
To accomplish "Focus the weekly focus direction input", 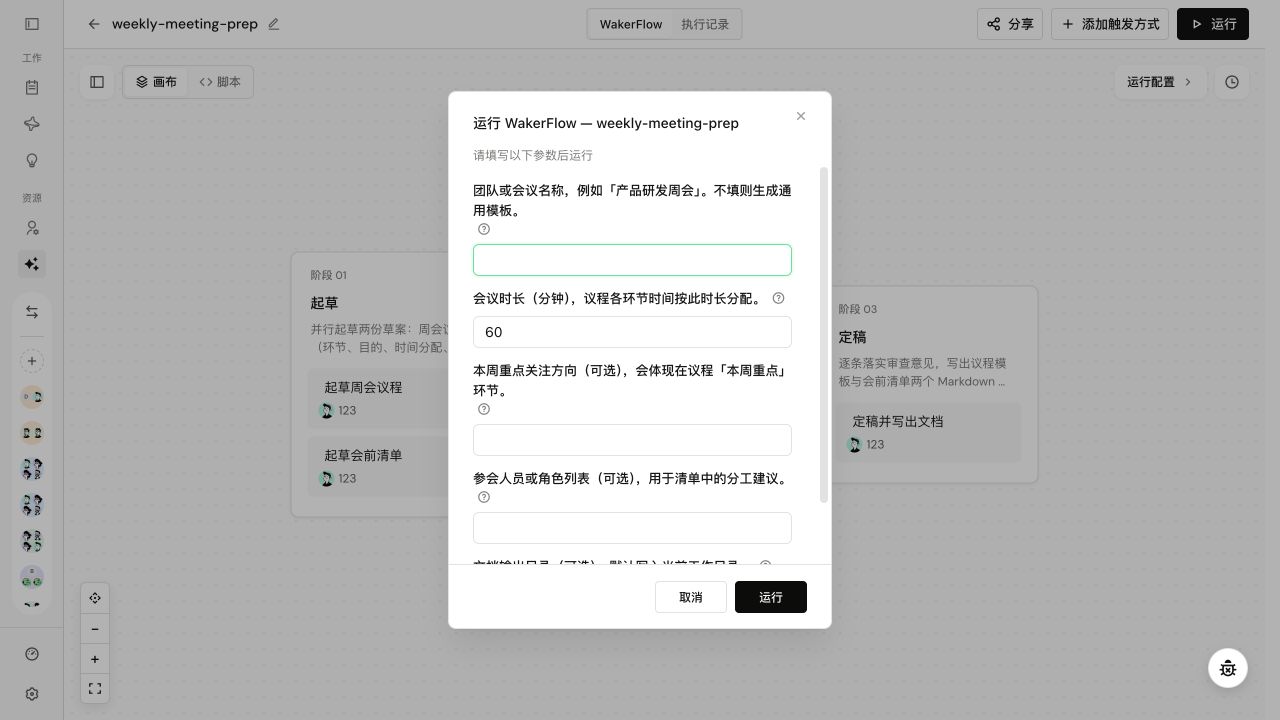I will point(632,440).
